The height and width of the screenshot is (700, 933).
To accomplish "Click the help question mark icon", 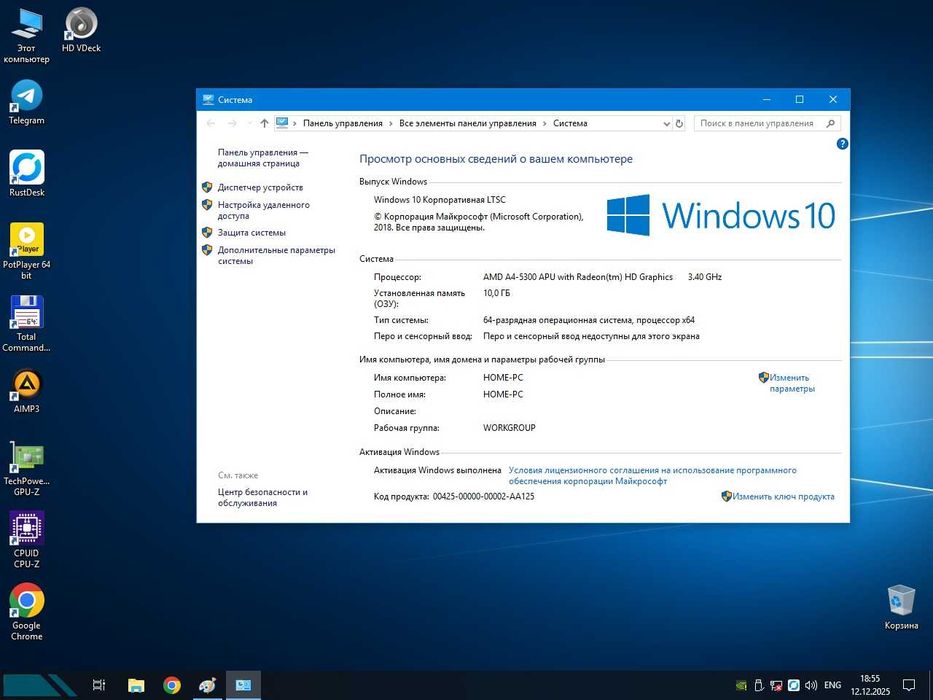I will (842, 143).
